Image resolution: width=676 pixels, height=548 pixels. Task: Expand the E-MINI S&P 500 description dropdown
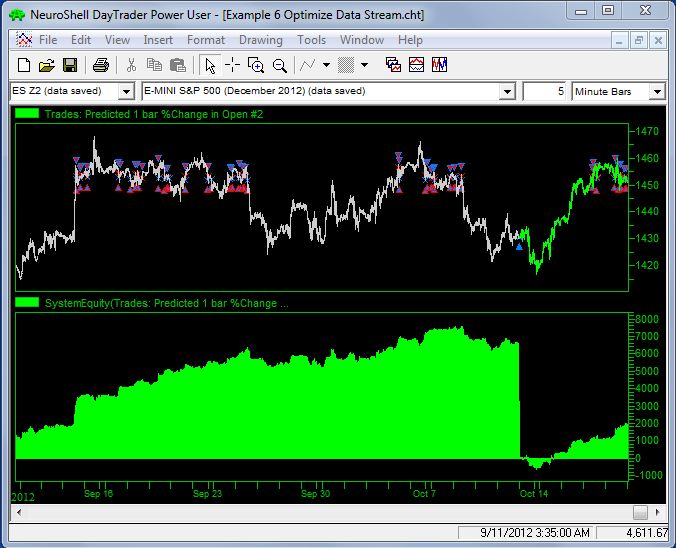[x=507, y=91]
